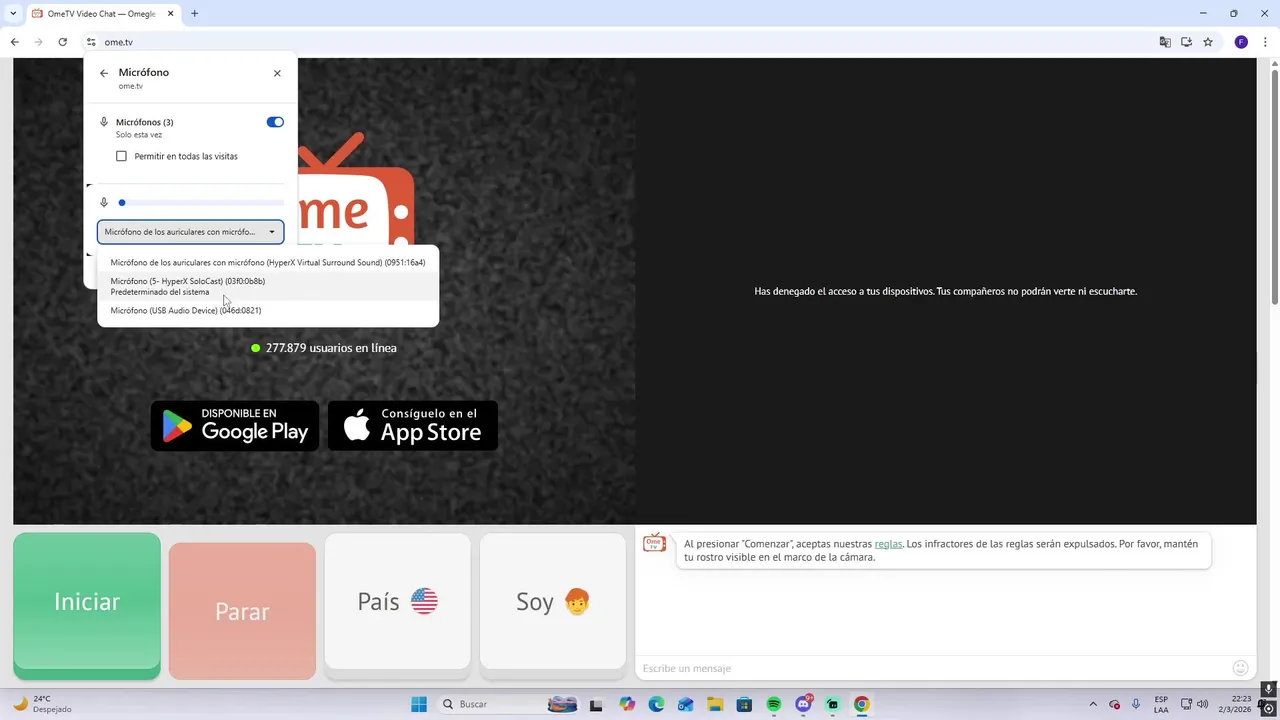
Task: Click the Parar button
Action: tap(242, 610)
